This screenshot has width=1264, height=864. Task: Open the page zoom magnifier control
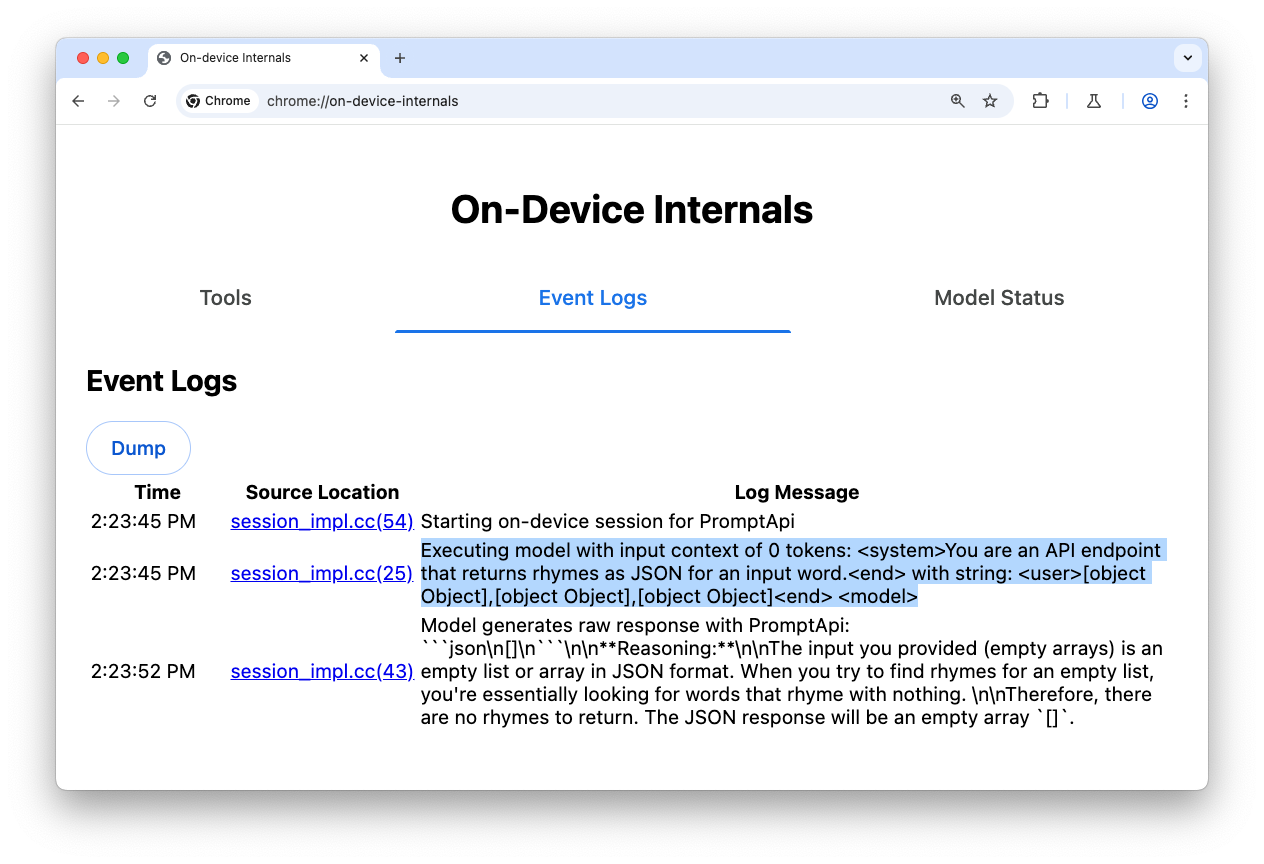click(x=957, y=101)
